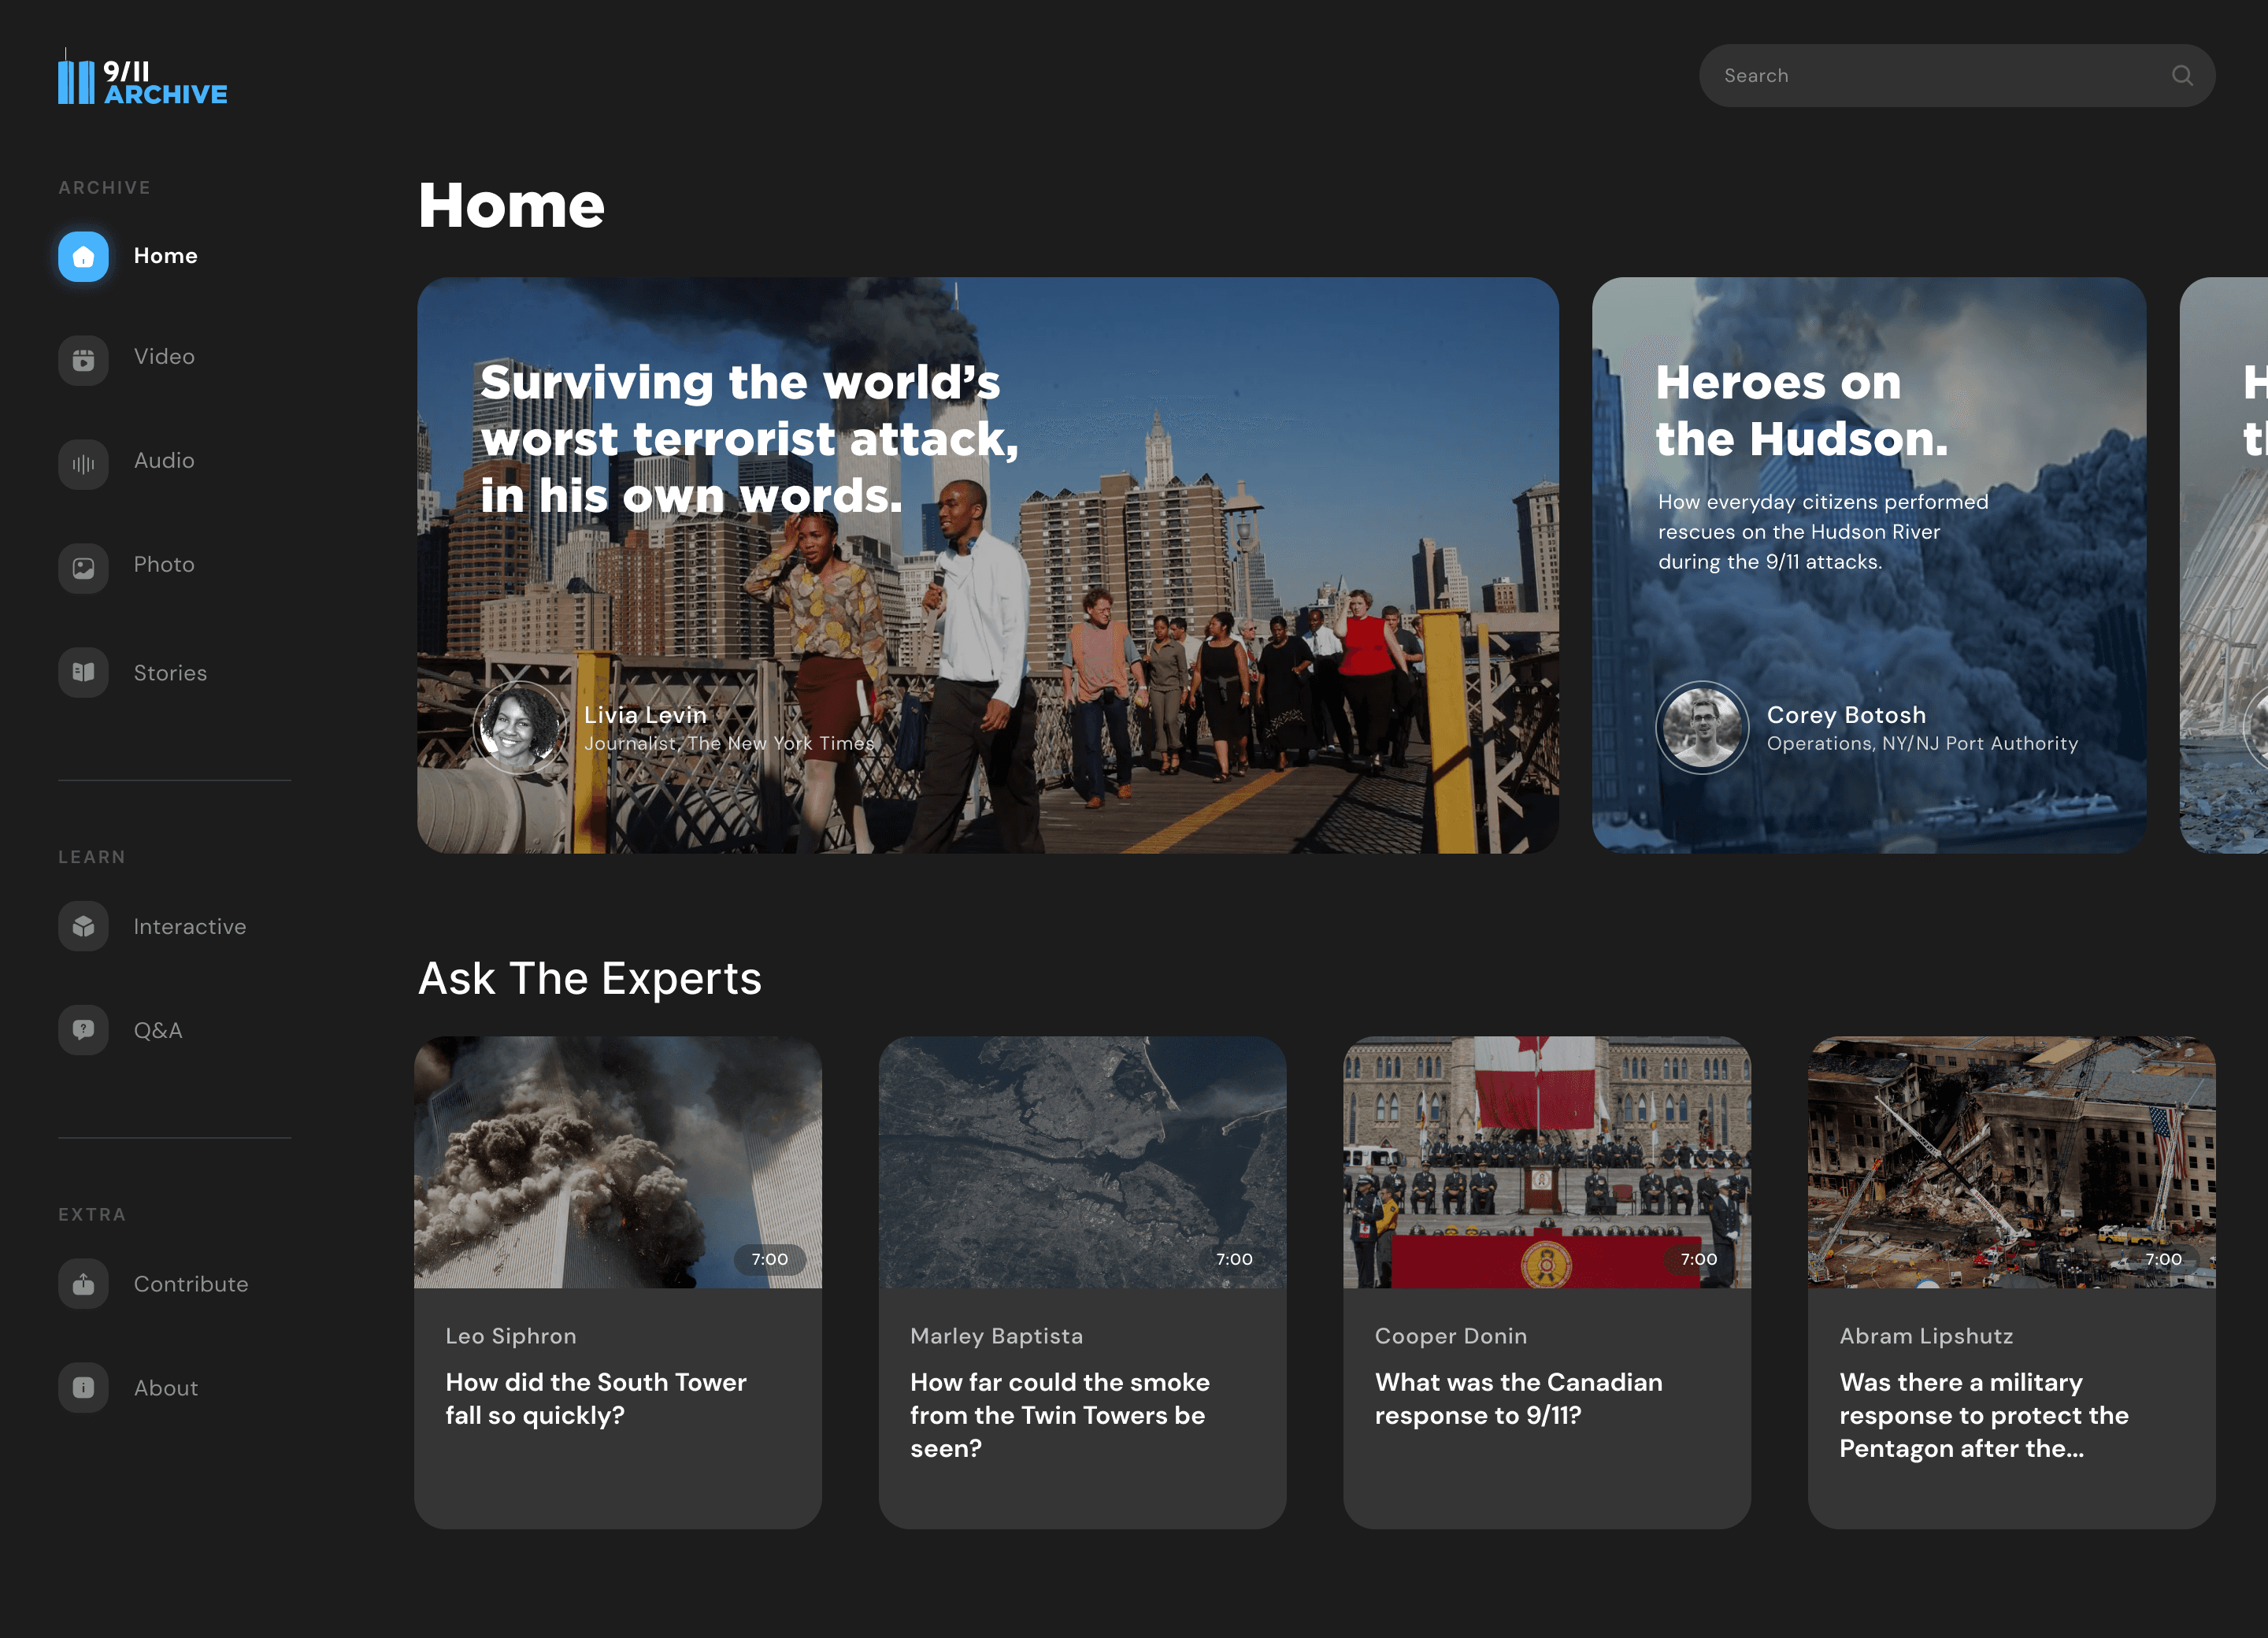Click the 9/11 Archive logo
The image size is (2268, 1638).
pos(142,80)
